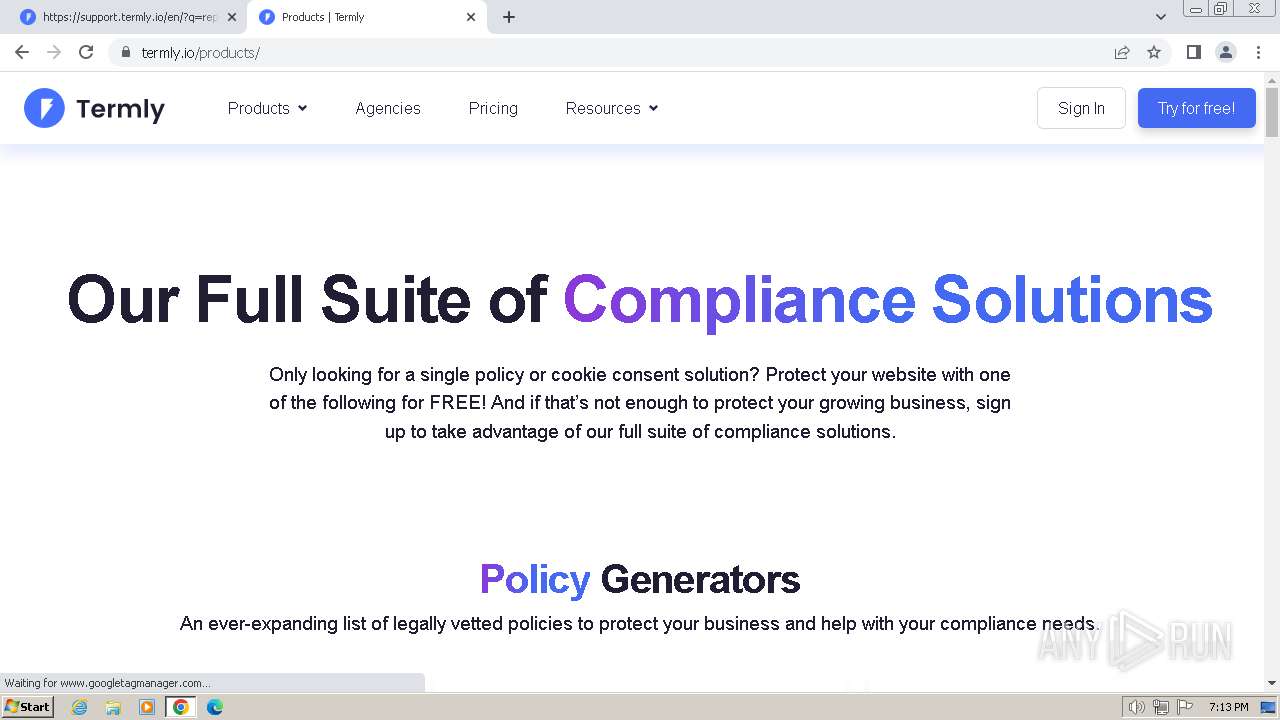Click the browser forward arrow
Viewport: 1280px width, 720px height.
point(54,52)
